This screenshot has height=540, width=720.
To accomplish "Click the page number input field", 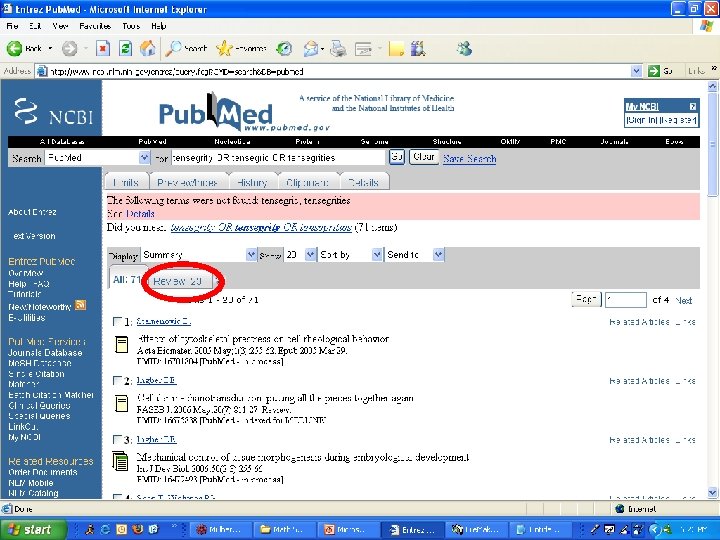I will click(x=625, y=300).
